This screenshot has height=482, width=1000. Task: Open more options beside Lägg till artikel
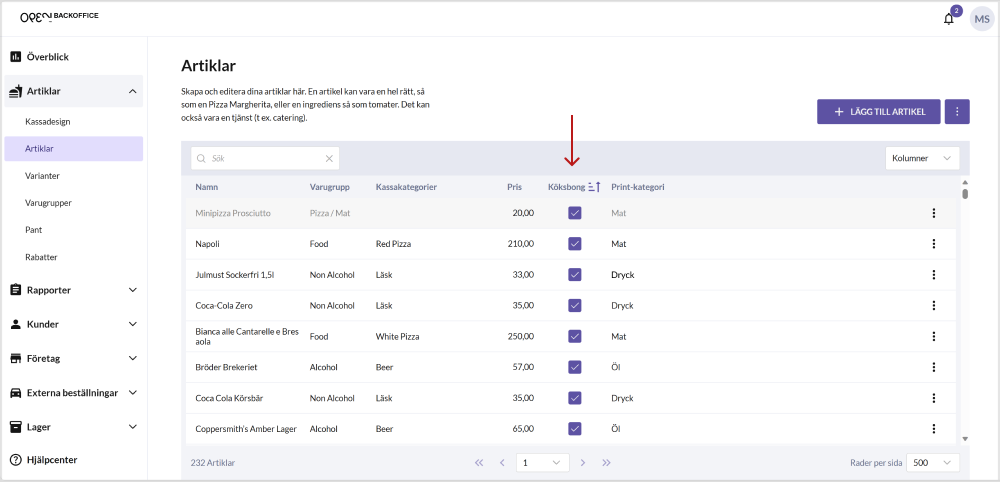(957, 111)
